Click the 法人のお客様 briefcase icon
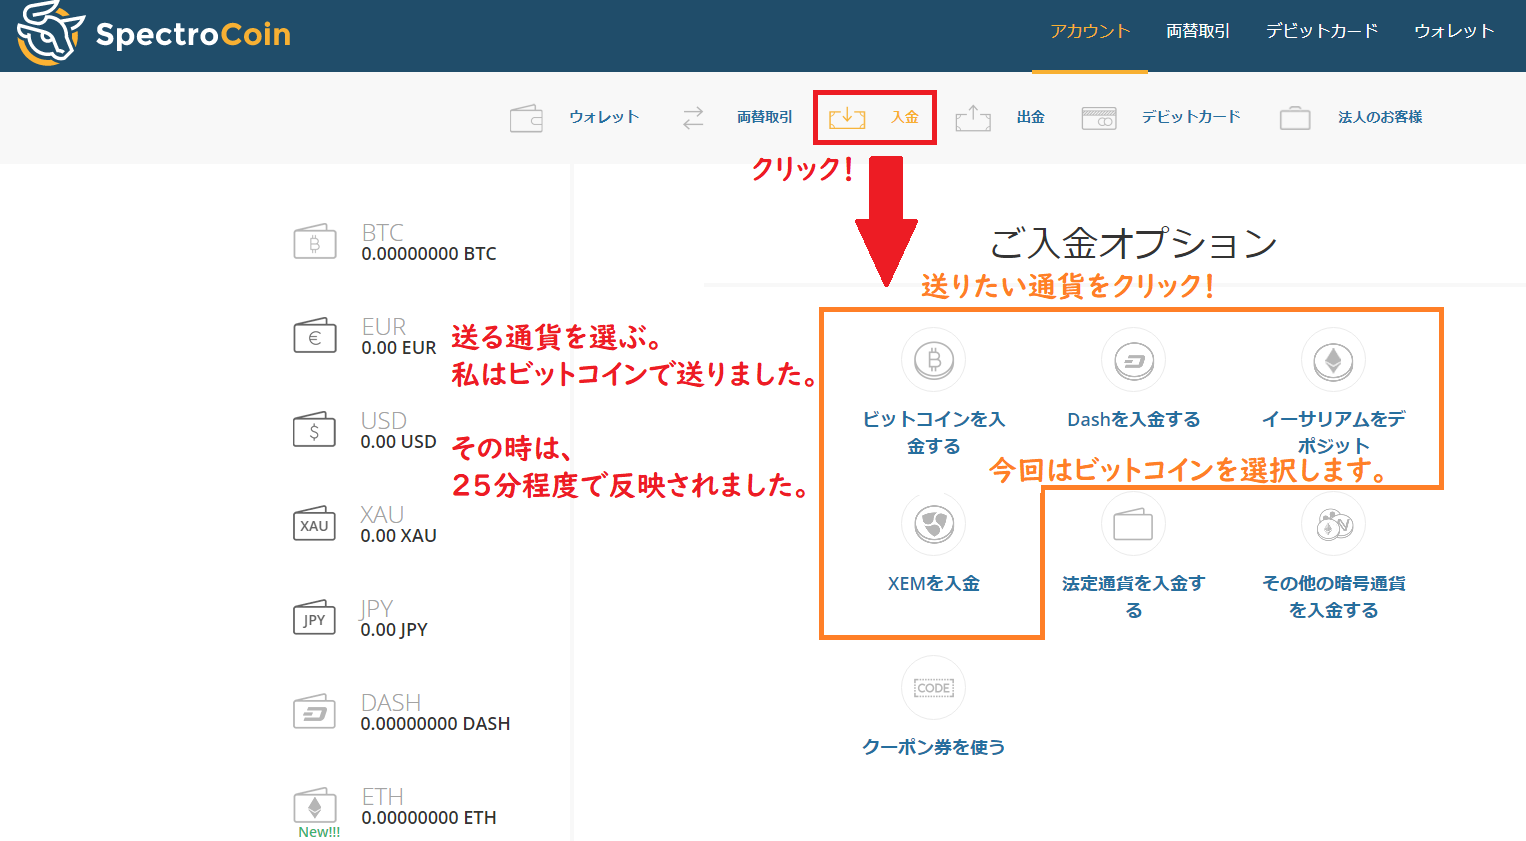Screen dimensions: 1526x841 [x=1294, y=117]
